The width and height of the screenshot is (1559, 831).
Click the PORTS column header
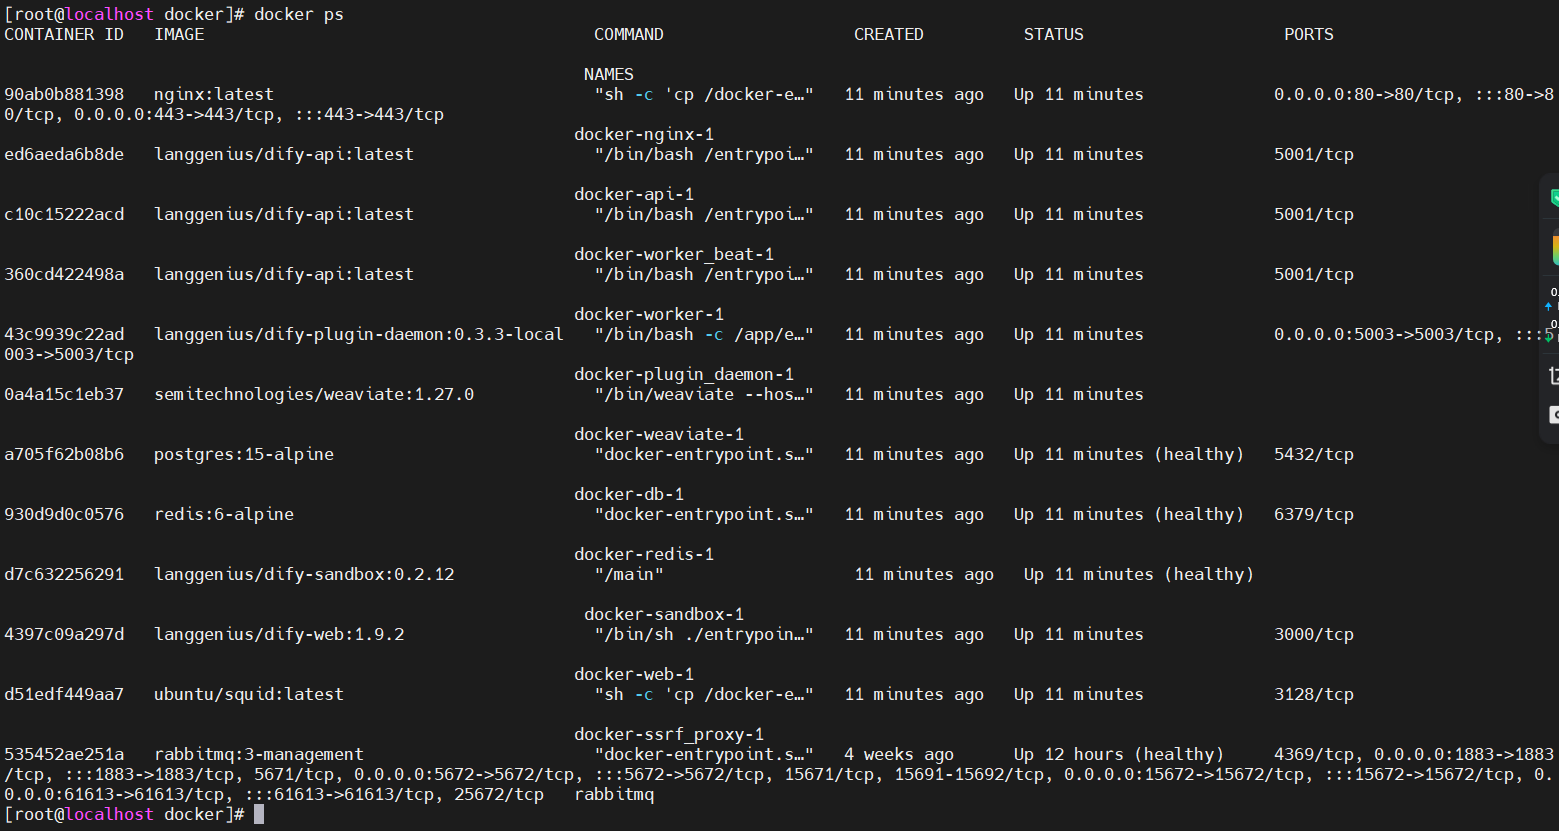point(1309,34)
